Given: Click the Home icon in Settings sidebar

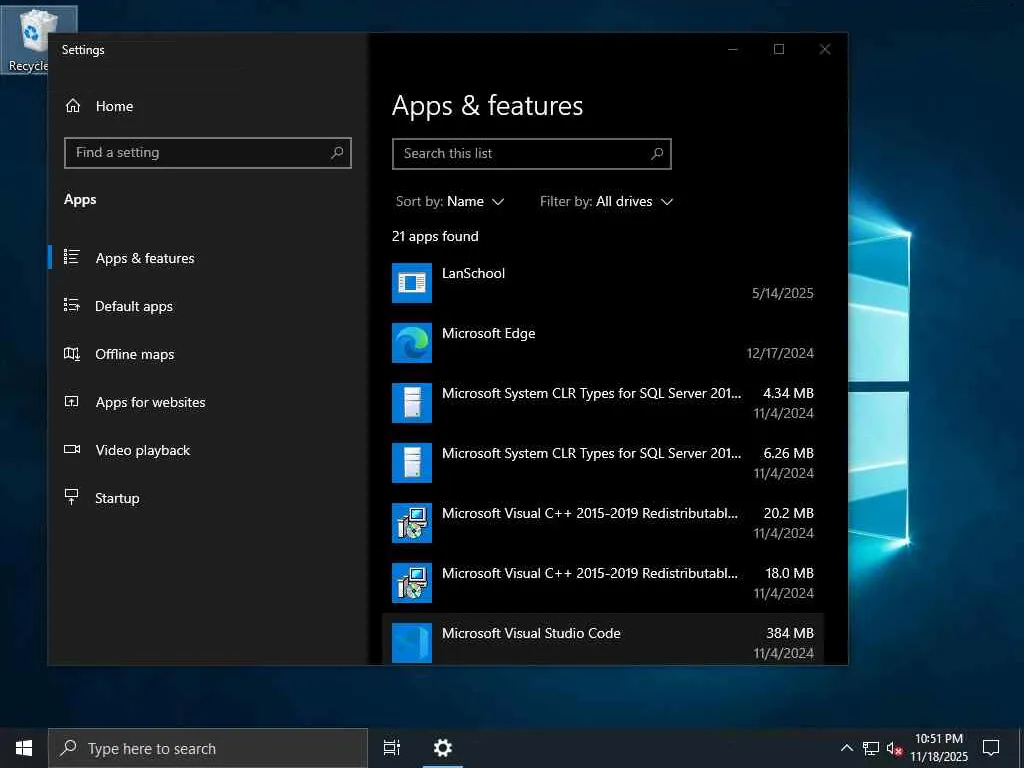Looking at the screenshot, I should click(x=73, y=106).
